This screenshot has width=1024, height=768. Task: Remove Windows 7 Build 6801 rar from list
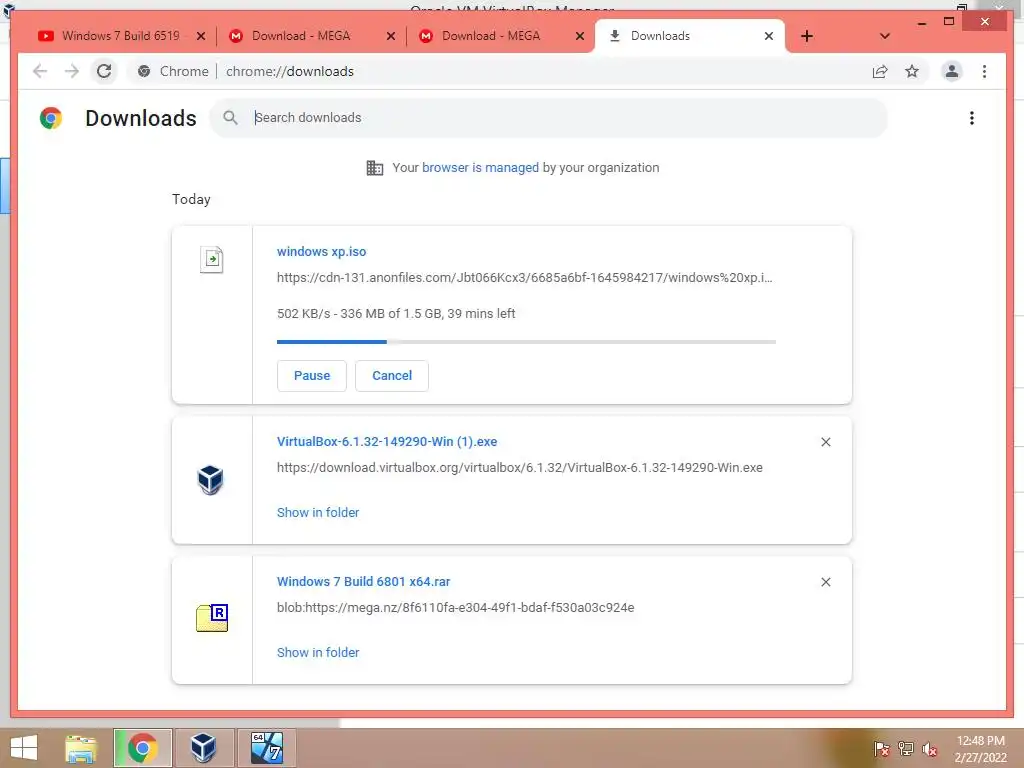825,582
